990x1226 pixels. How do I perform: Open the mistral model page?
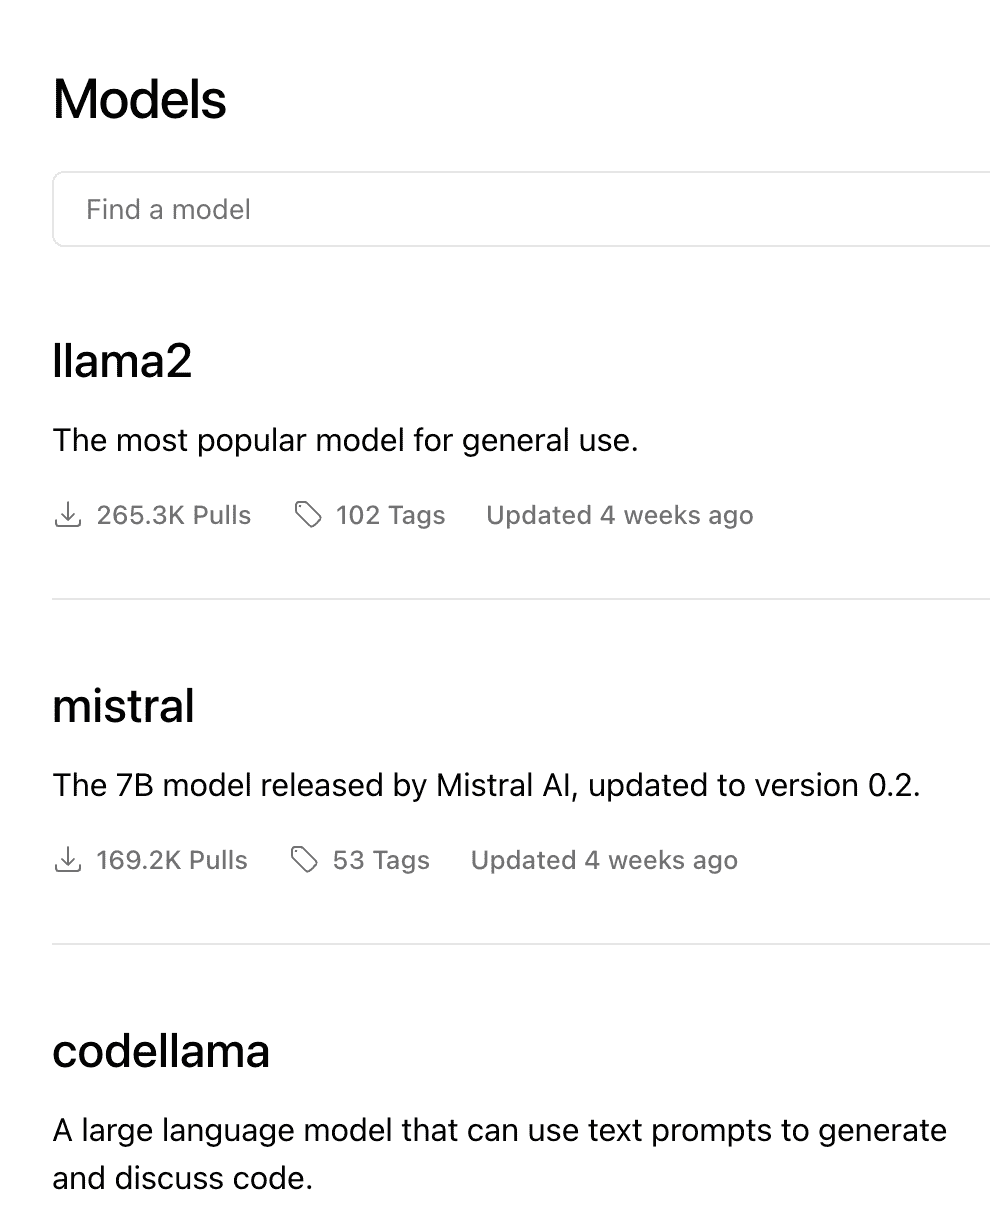[x=123, y=706]
